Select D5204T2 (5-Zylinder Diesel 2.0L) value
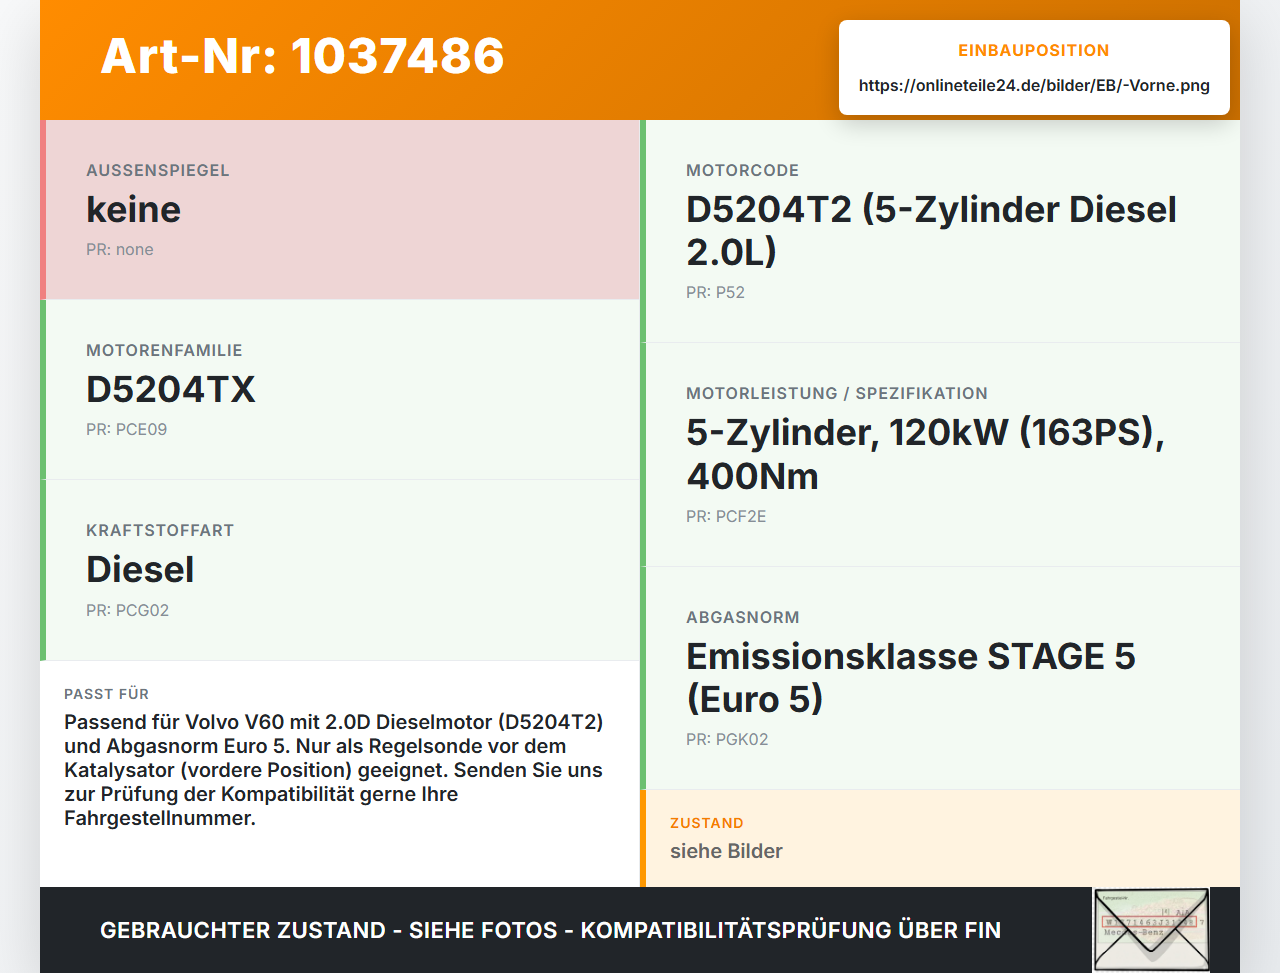Image resolution: width=1280 pixels, height=974 pixels. click(x=931, y=231)
